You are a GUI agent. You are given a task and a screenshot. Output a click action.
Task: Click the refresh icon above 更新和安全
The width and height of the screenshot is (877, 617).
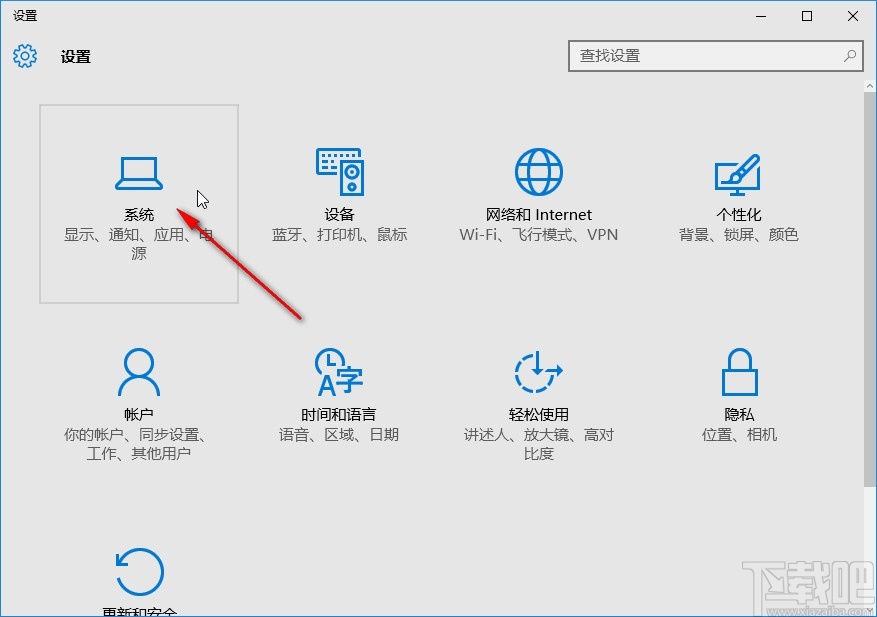[x=138, y=570]
